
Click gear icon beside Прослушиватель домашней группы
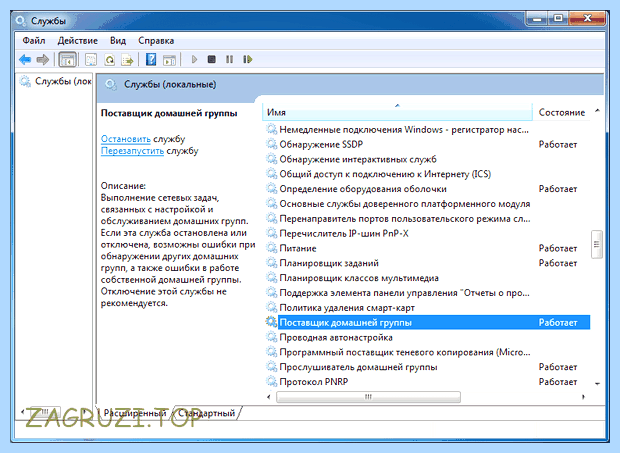pyautogui.click(x=271, y=367)
